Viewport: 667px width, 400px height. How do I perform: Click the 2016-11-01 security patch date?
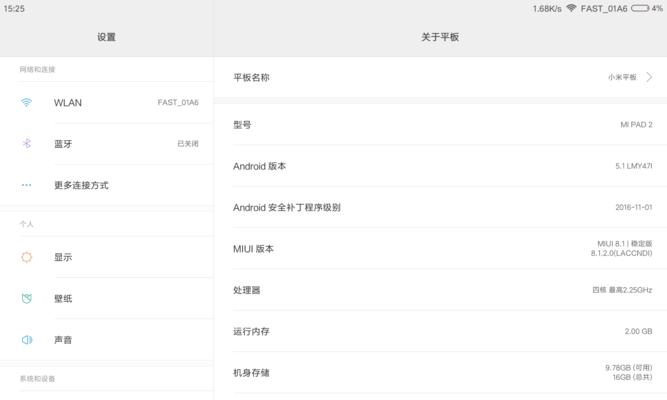coord(633,207)
